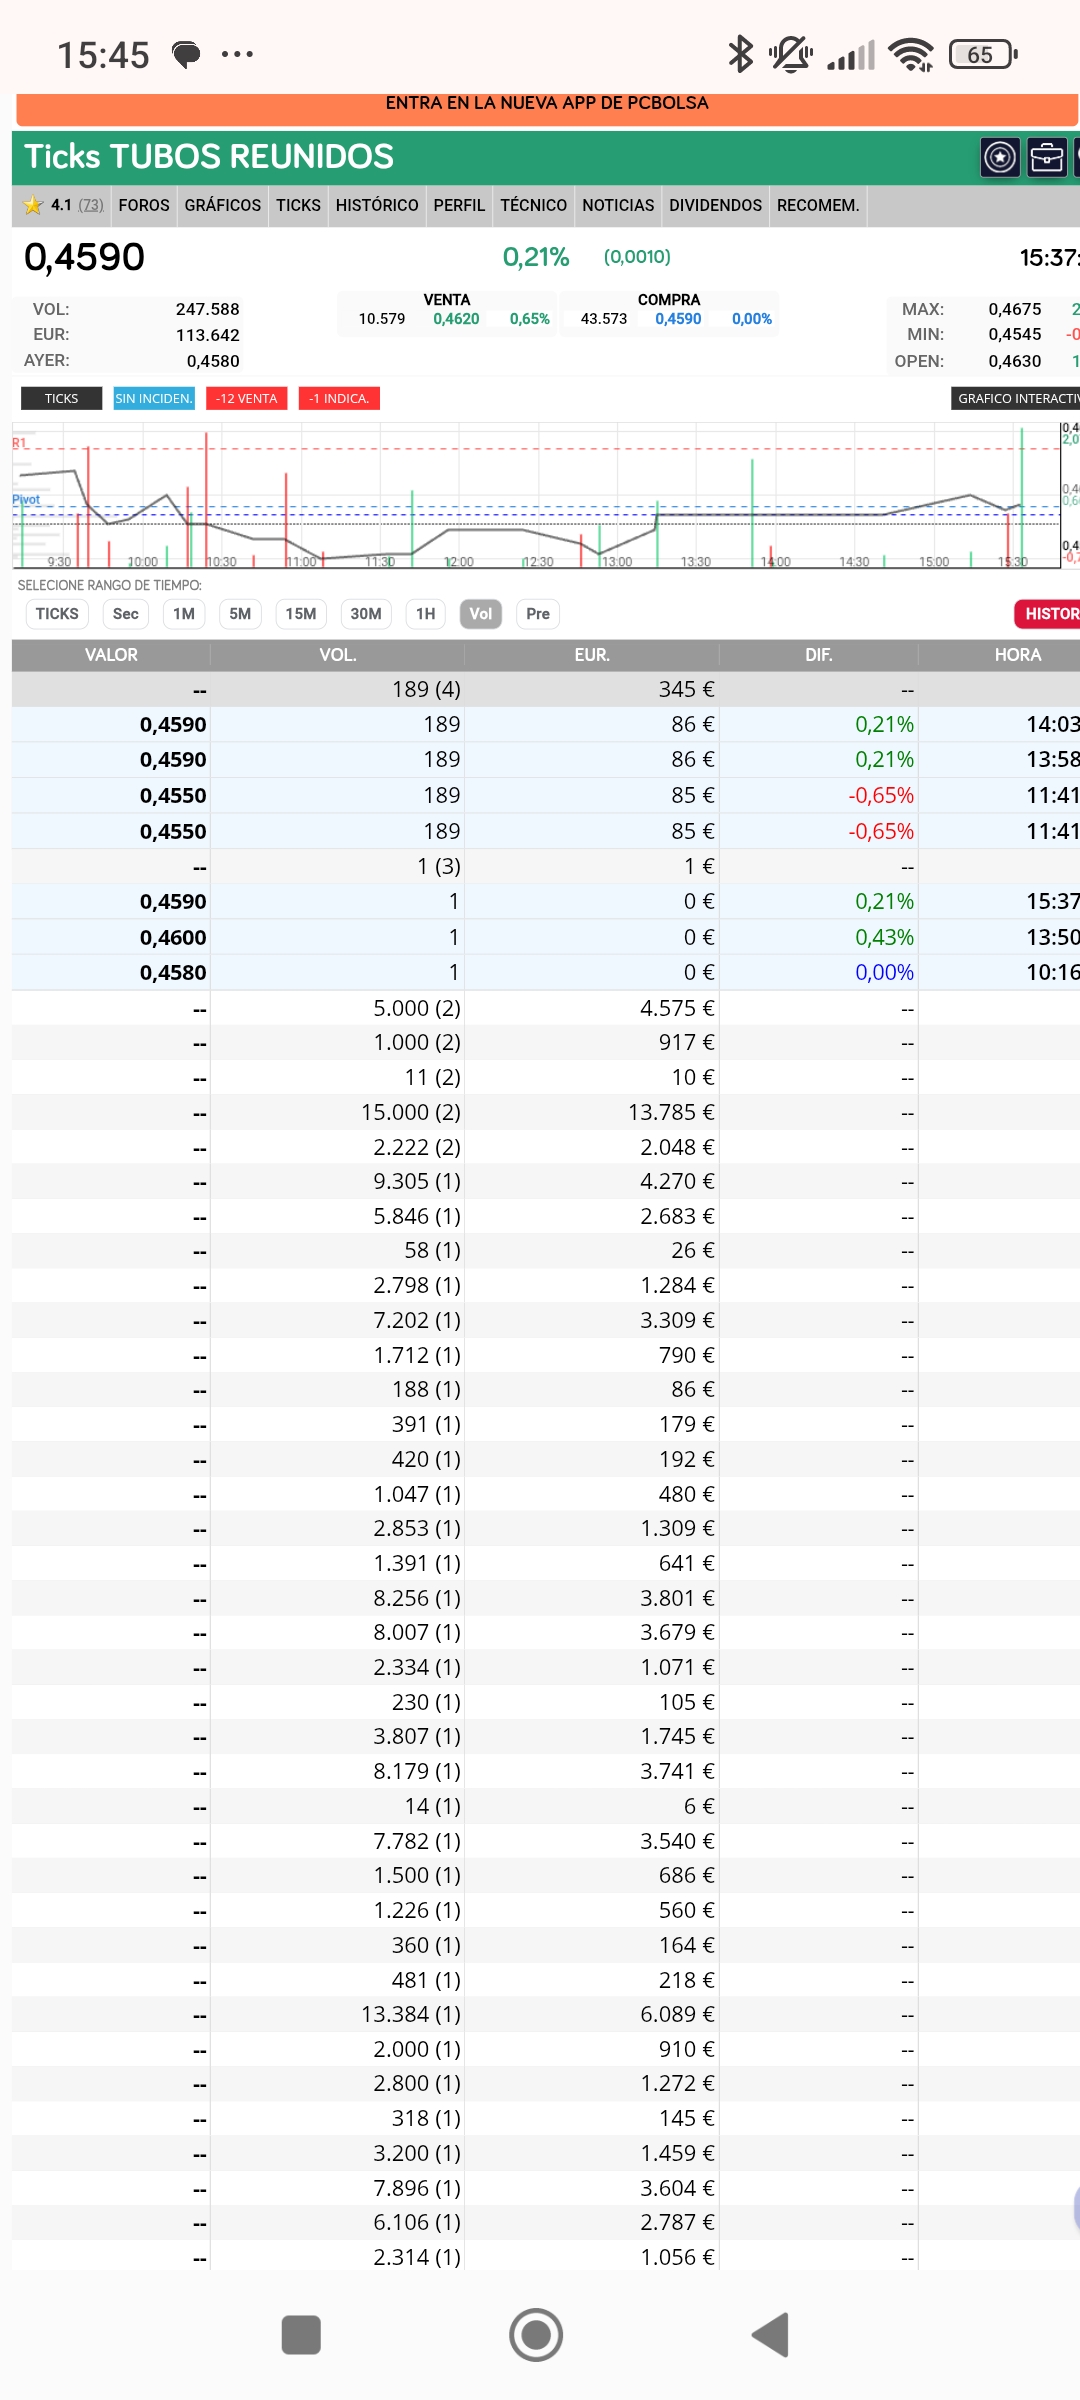
Task: Open the FOROS tab
Action: (144, 205)
